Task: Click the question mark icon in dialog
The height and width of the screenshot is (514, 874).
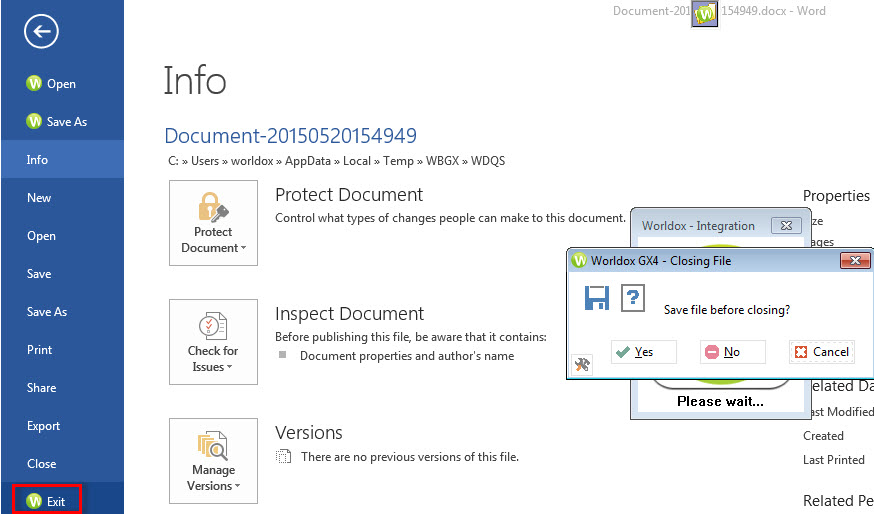Action: (633, 298)
